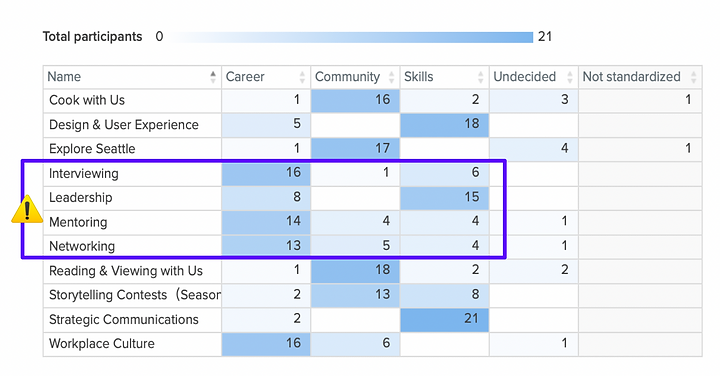This screenshot has height=376, width=720.
Task: Click the Explore Seattle row name
Action: click(x=92, y=149)
